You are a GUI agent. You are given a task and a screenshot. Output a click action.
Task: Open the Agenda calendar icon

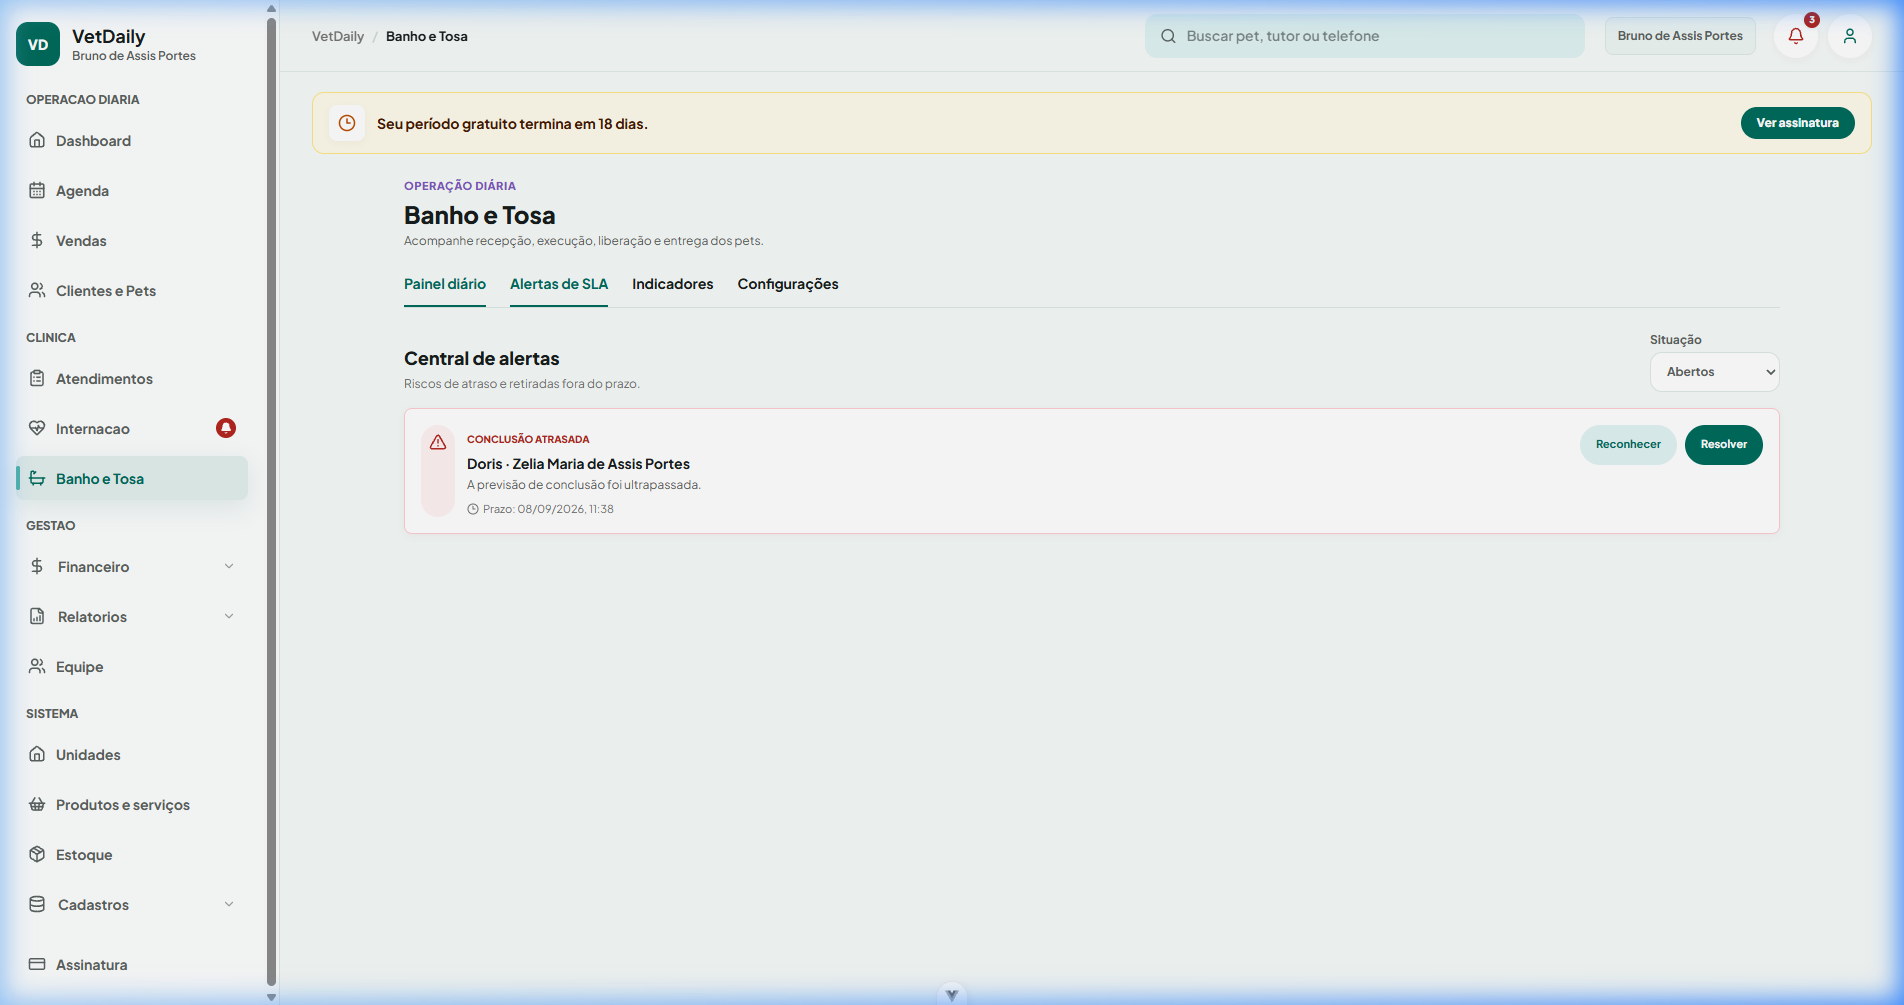pos(37,190)
